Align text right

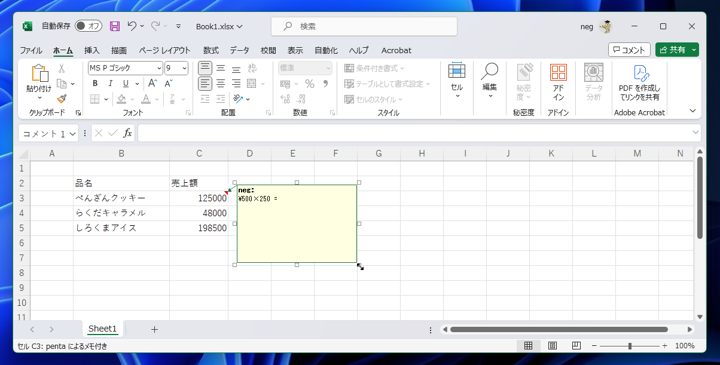[x=236, y=84]
